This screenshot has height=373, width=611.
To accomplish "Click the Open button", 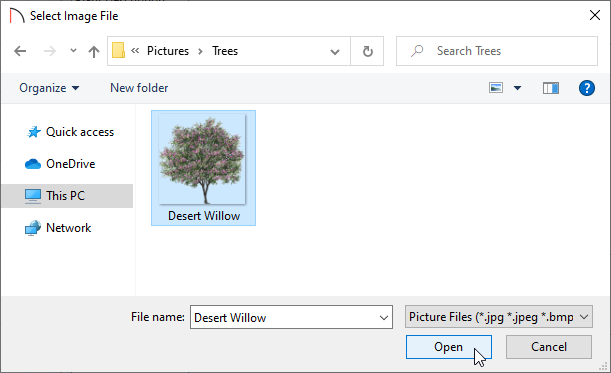I will tap(449, 347).
